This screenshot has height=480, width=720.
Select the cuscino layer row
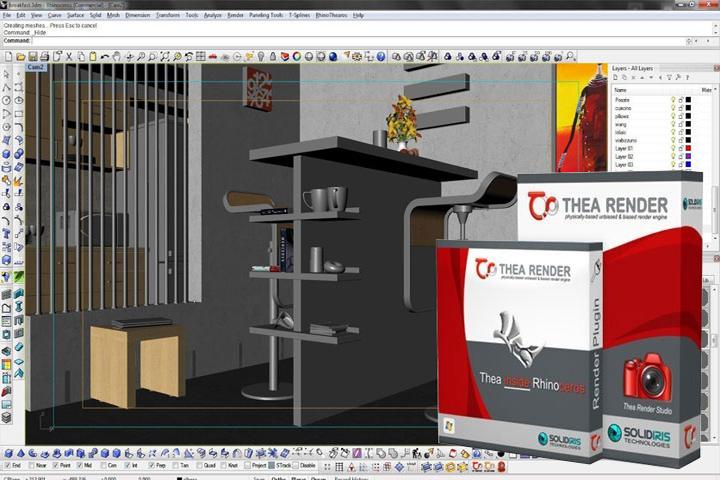(x=661, y=108)
